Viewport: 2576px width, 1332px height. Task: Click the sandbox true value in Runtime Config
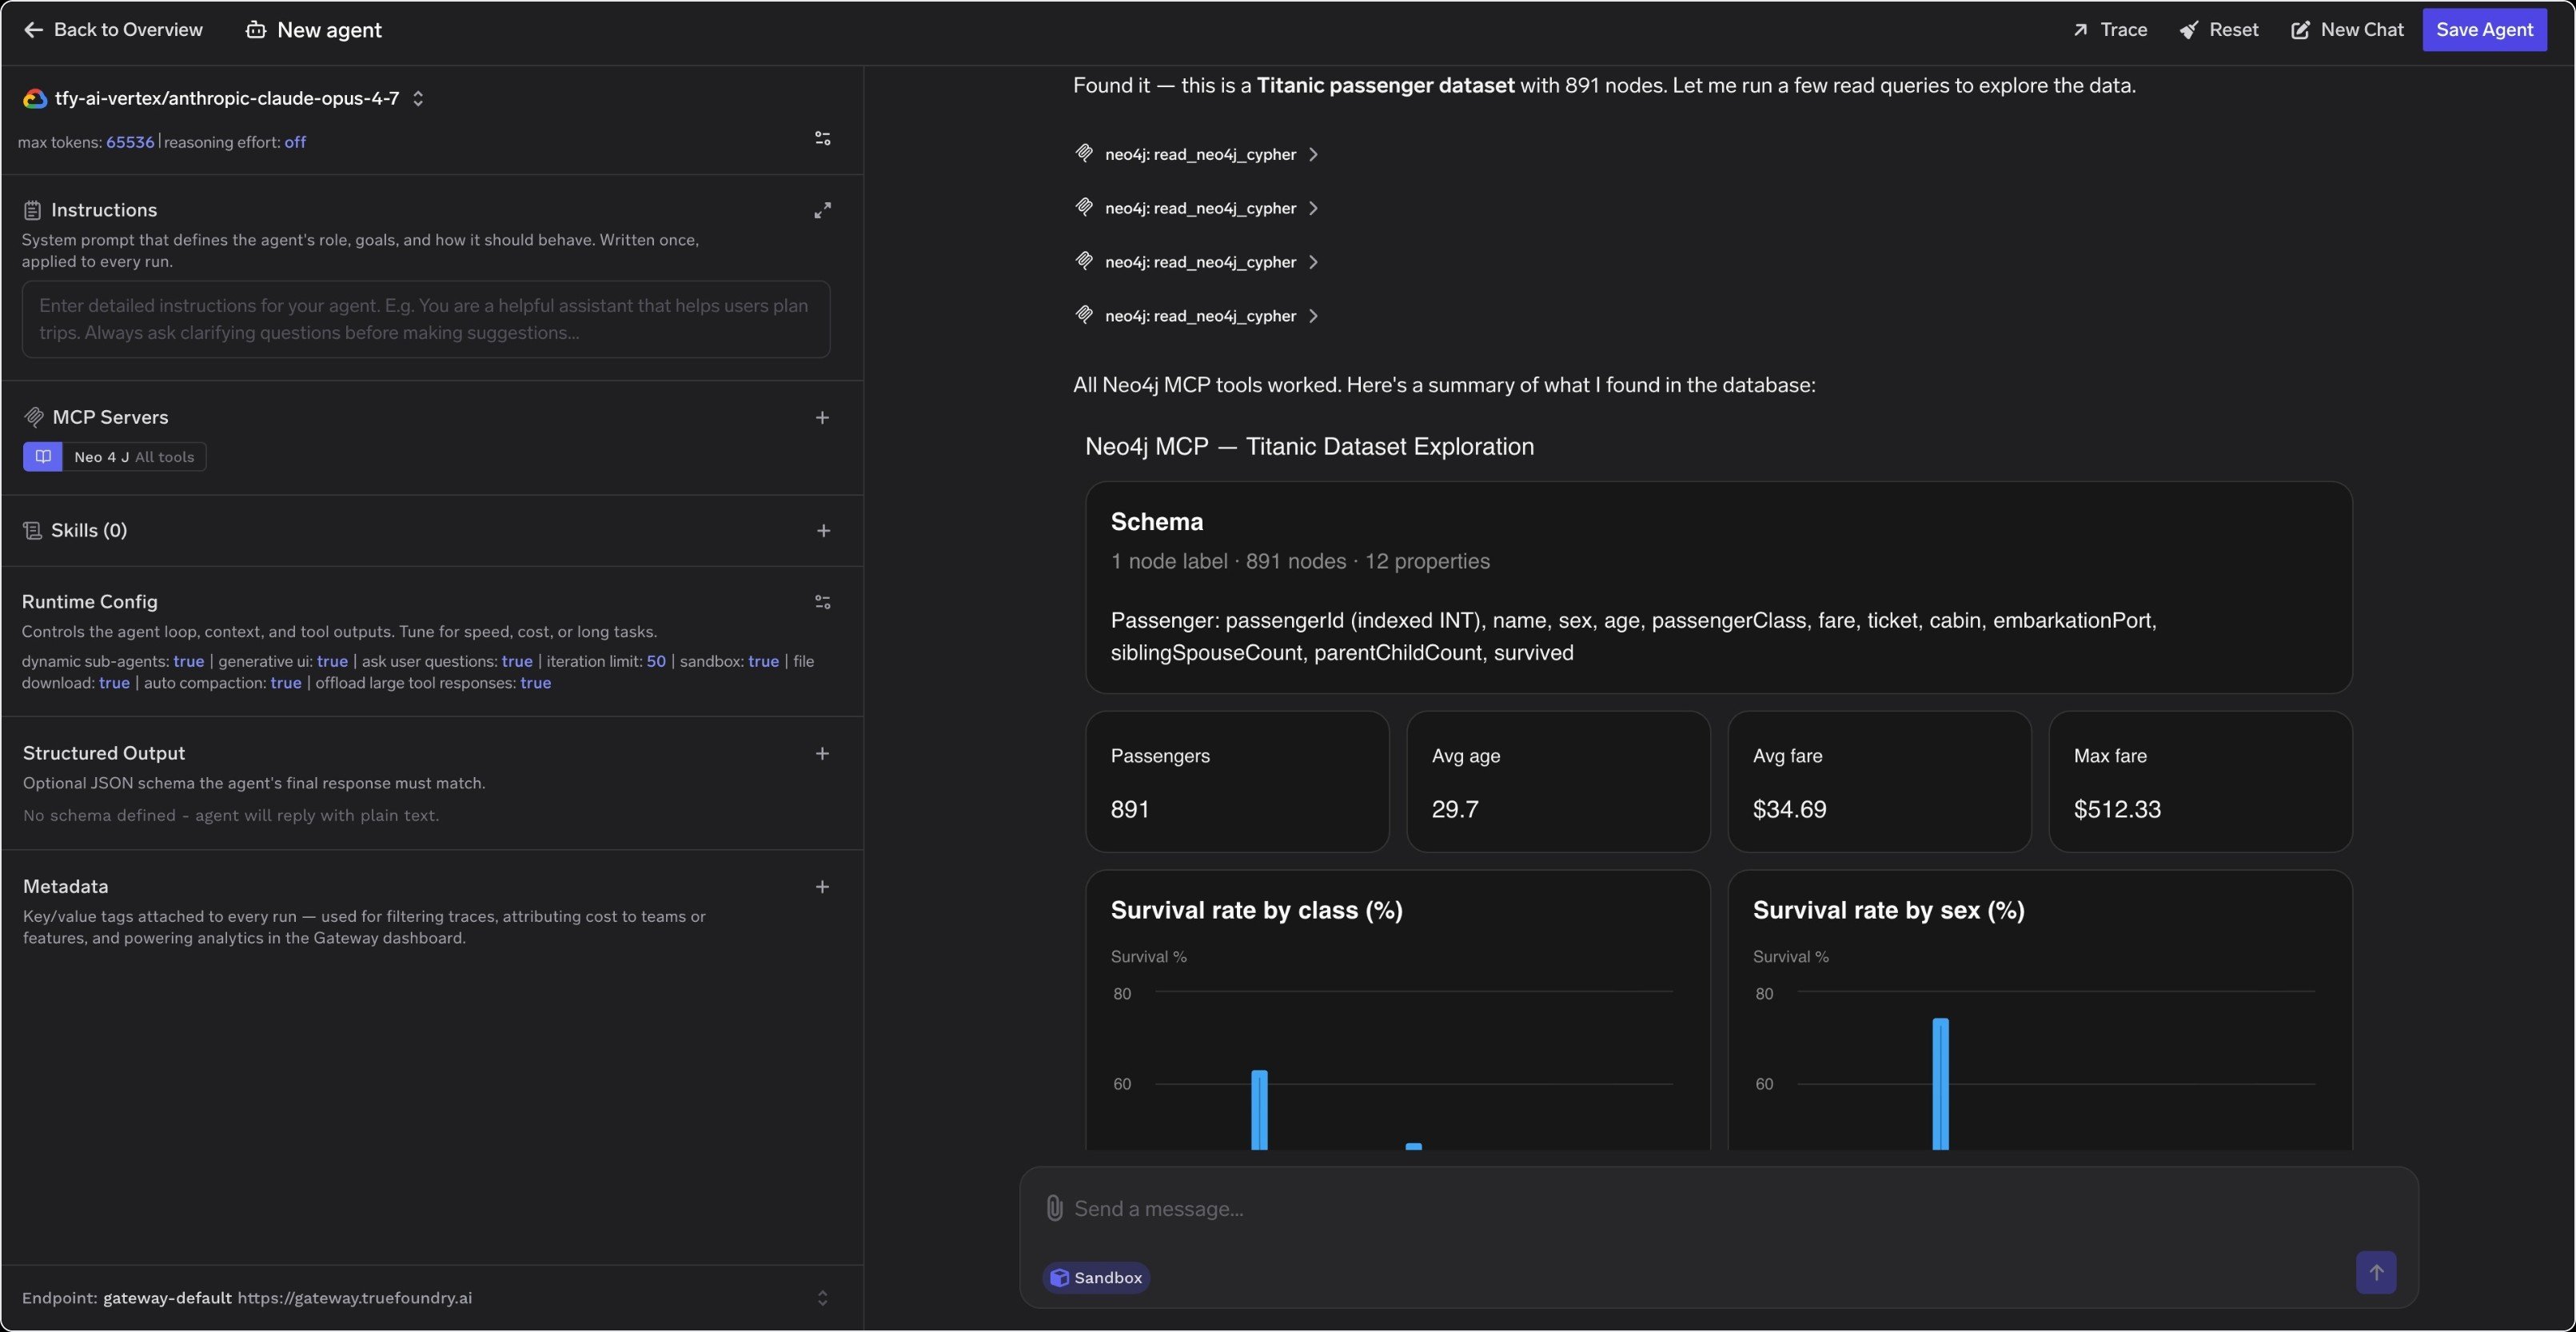(763, 661)
